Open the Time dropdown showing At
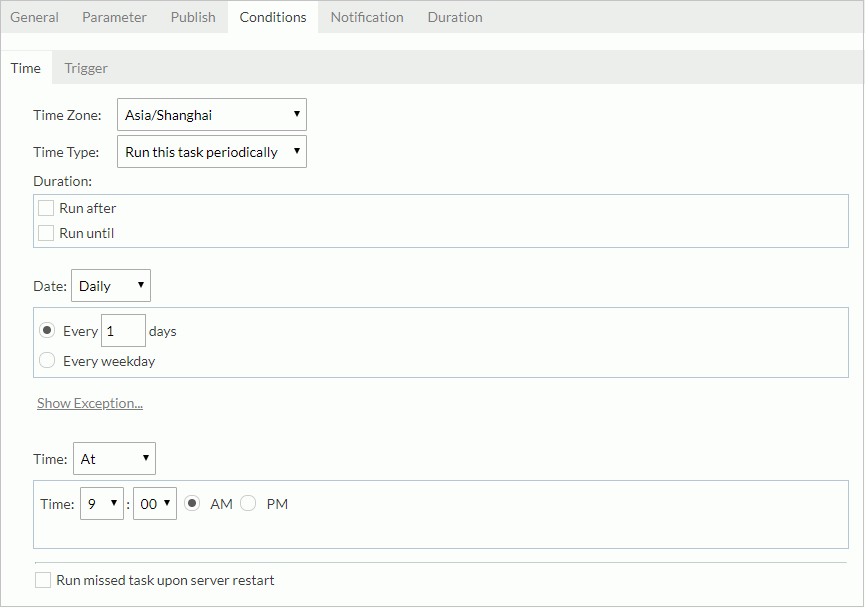The height and width of the screenshot is (608, 865). (x=113, y=458)
